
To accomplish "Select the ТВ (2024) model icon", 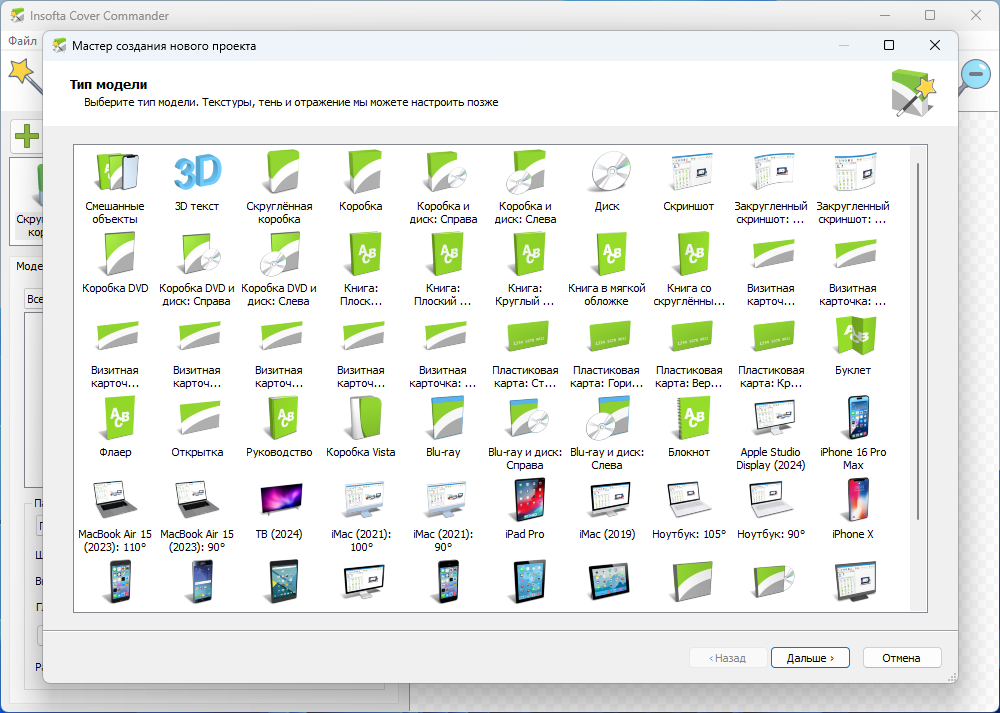I will 279,502.
